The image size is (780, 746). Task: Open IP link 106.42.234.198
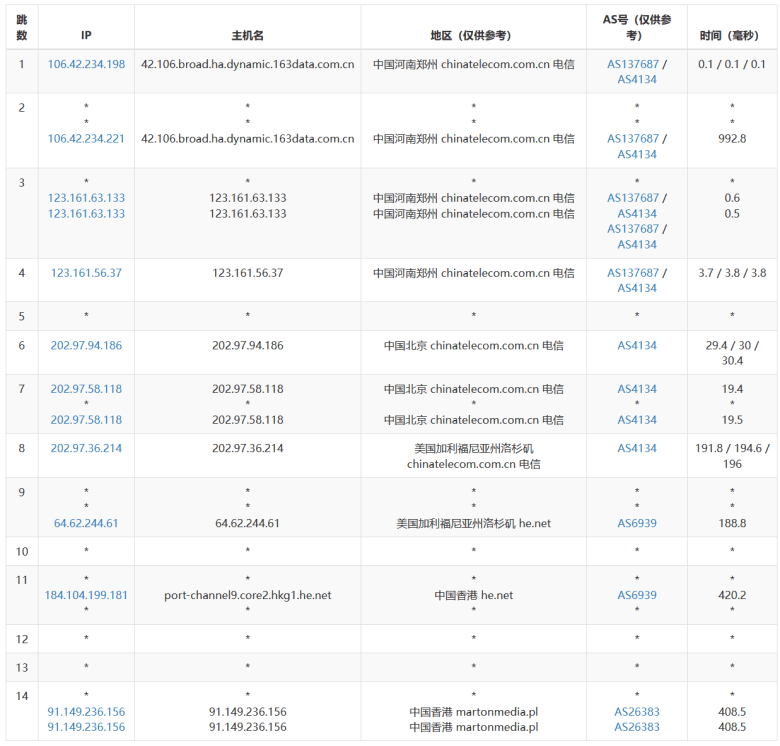pyautogui.click(x=86, y=64)
